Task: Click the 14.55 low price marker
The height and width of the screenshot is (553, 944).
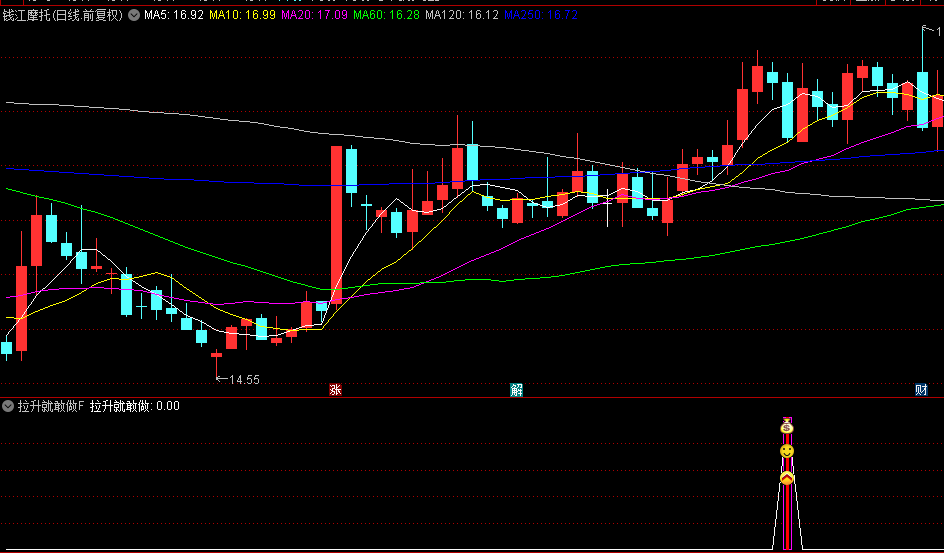Action: click(x=238, y=380)
